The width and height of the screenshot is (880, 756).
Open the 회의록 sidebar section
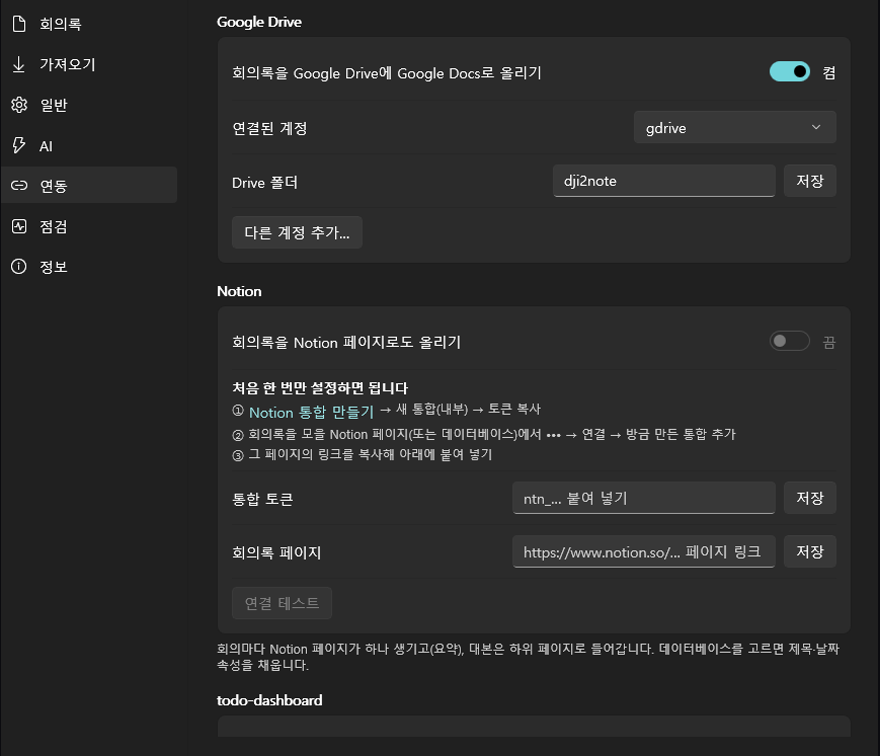pos(90,24)
